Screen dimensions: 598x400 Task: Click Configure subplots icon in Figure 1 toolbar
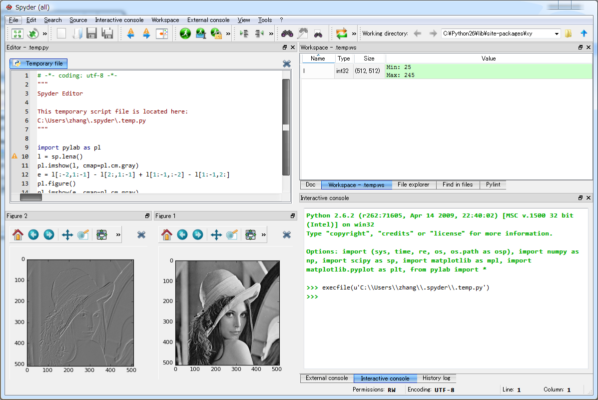(250, 235)
